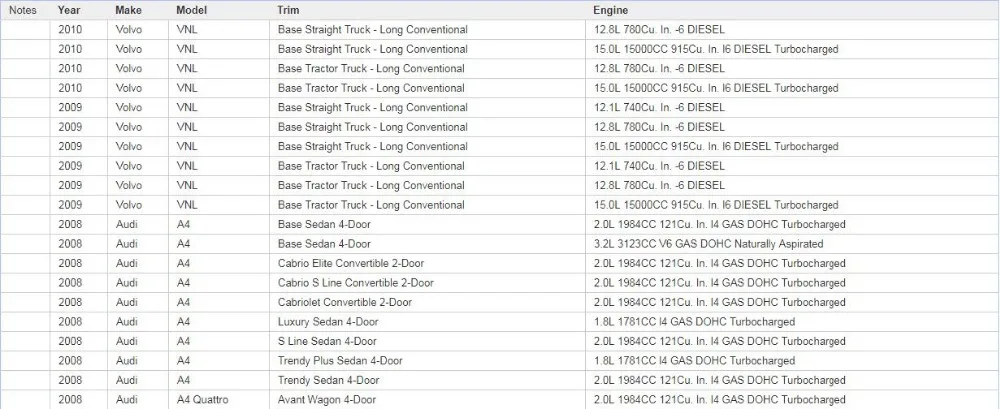Click the Notes column header
This screenshot has width=1000, height=409.
point(22,10)
